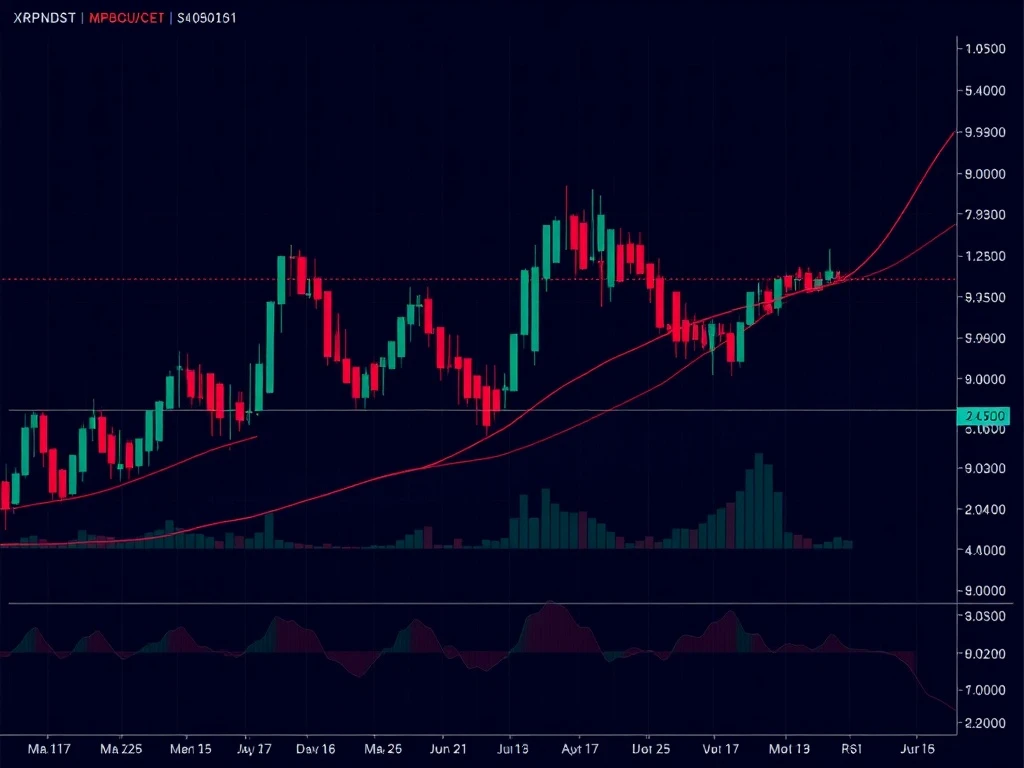Select the red MPBCU/CET header label
The height and width of the screenshot is (768, 1024).
click(127, 18)
